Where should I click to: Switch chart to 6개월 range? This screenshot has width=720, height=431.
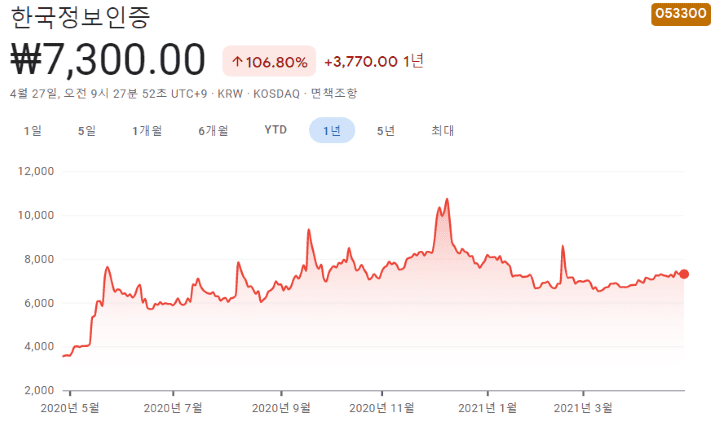click(213, 131)
